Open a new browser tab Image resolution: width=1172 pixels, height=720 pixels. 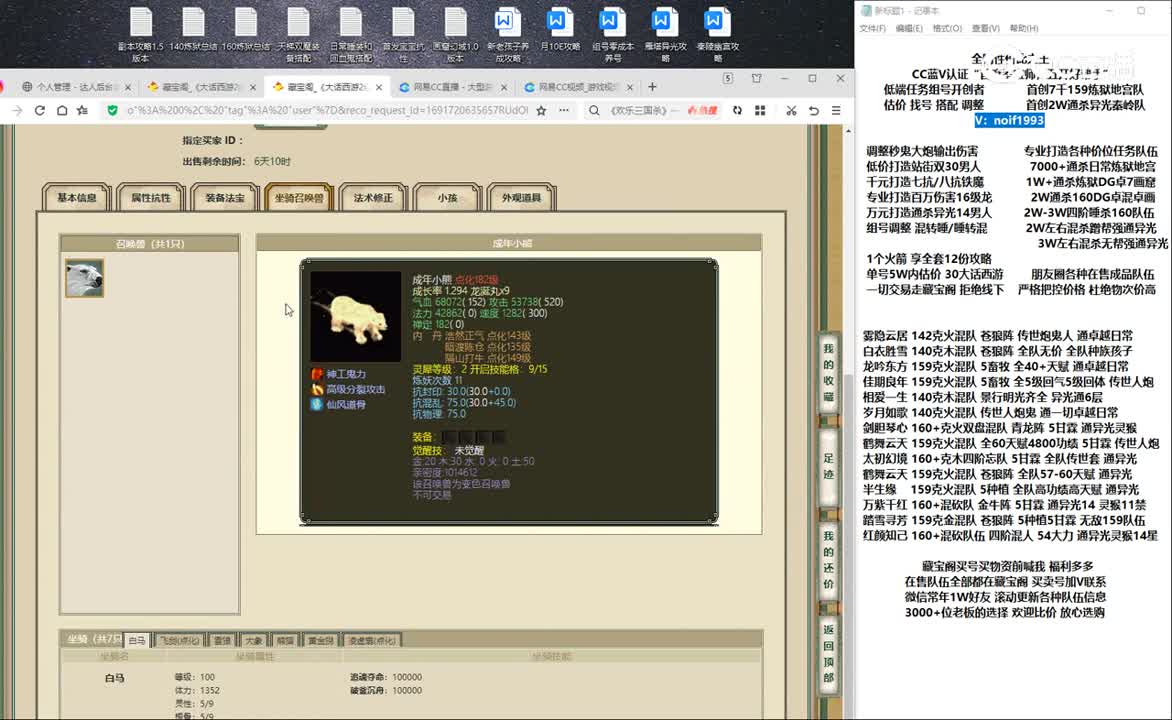coord(652,87)
